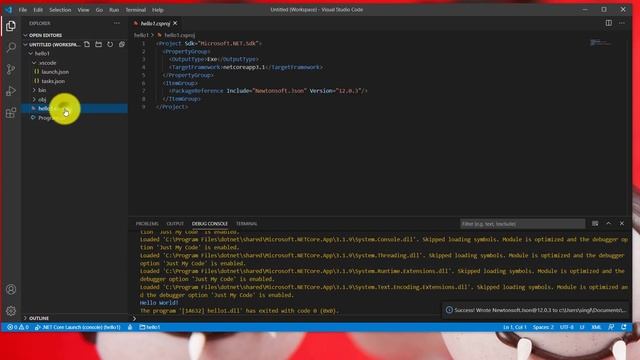Open the Source Control view icon
640x360 pixels.
click(x=11, y=69)
